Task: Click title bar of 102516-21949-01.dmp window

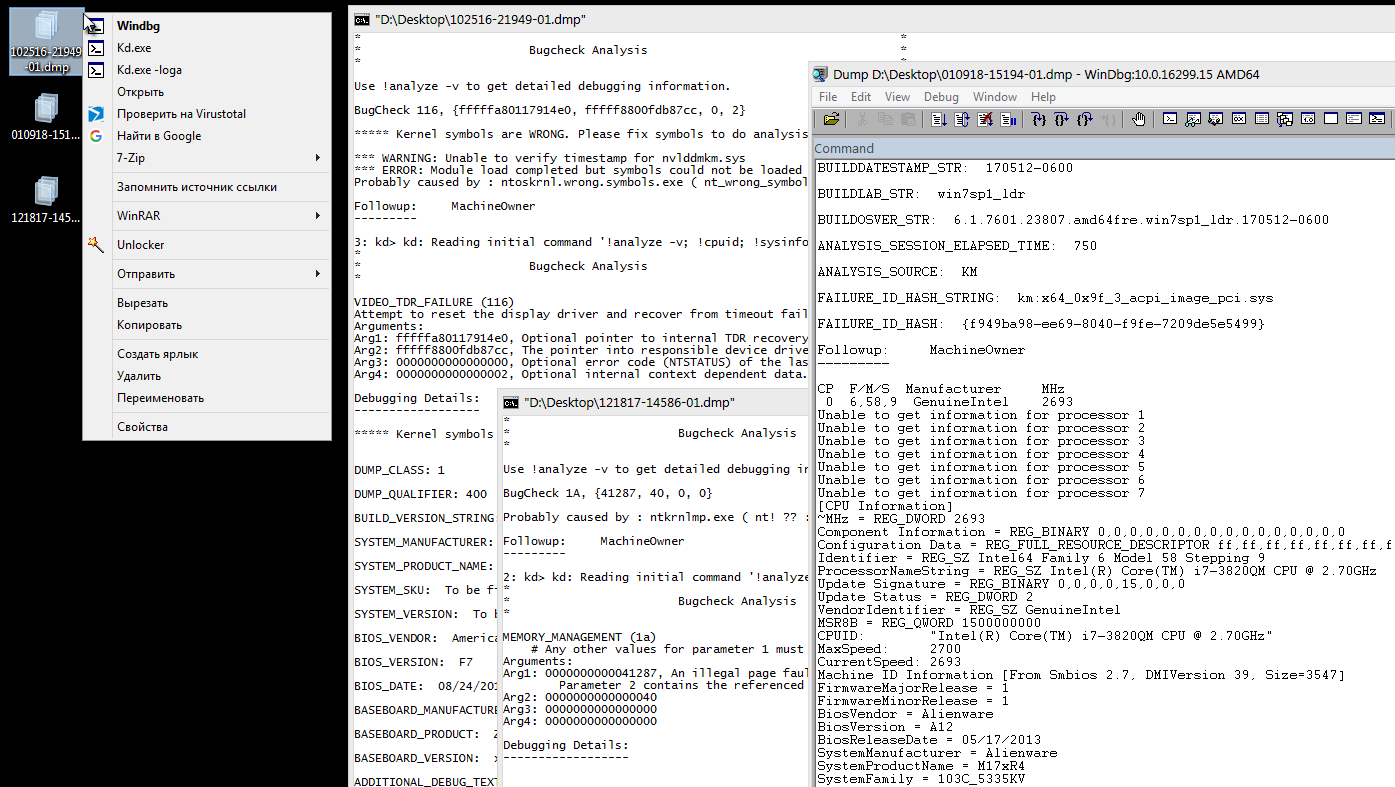Action: tap(872, 19)
